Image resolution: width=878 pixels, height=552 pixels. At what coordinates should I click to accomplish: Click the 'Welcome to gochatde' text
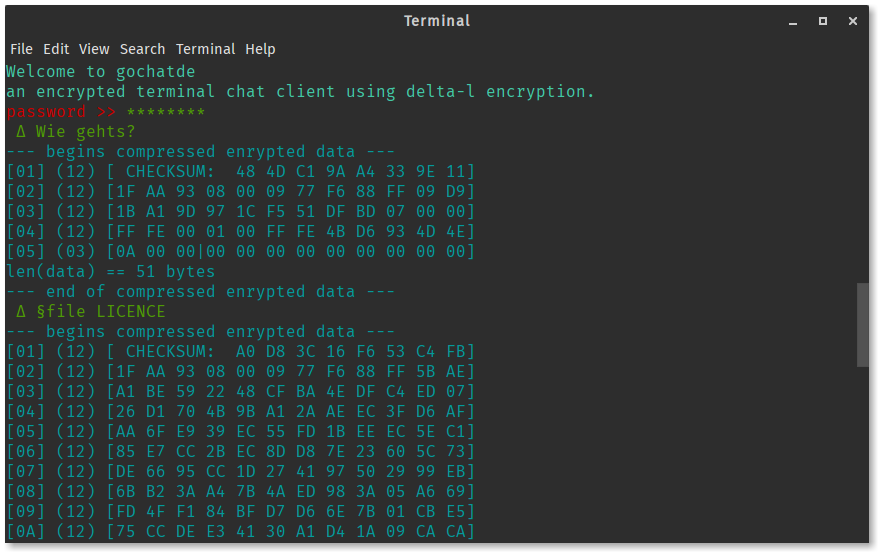coord(101,72)
